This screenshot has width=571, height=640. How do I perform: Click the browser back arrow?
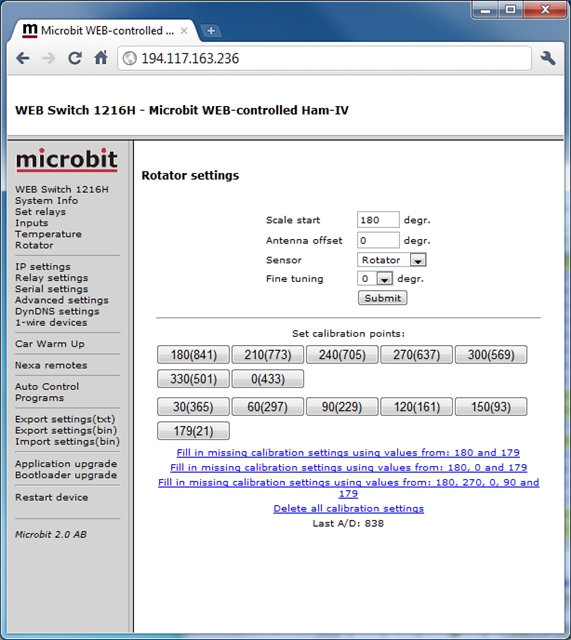(23, 58)
